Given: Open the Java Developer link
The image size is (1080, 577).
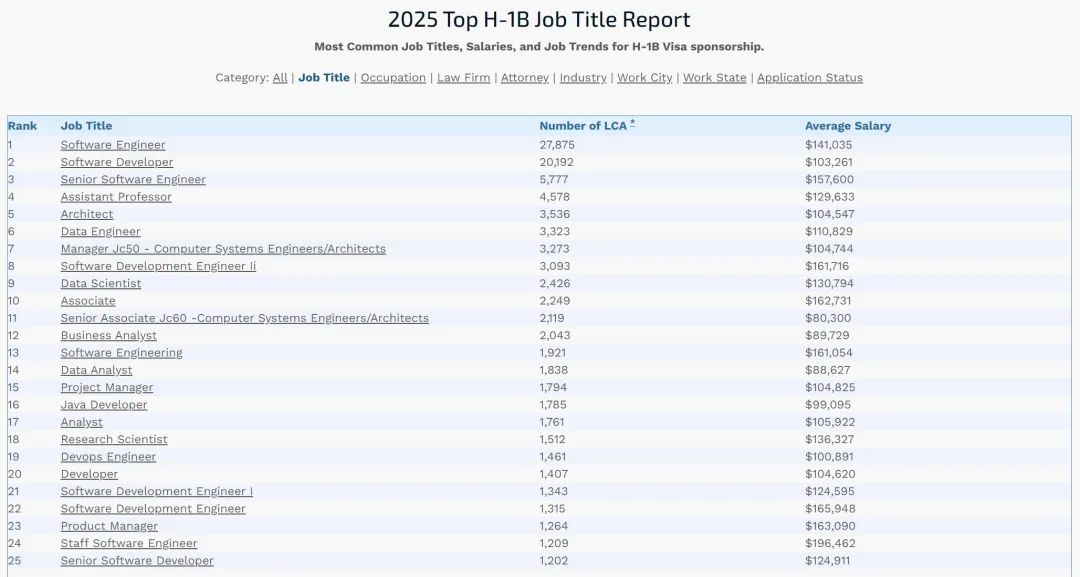Looking at the screenshot, I should [104, 405].
